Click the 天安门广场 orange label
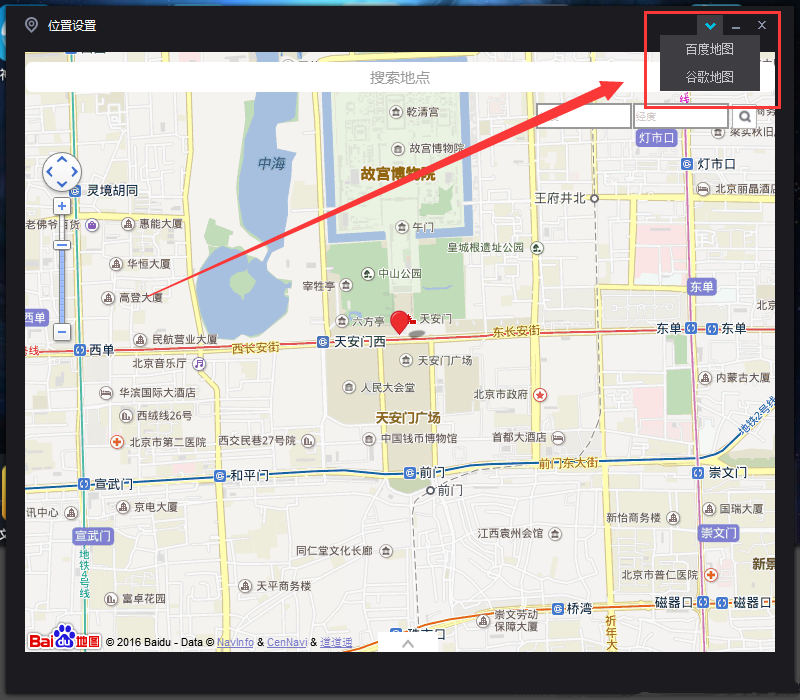This screenshot has height=700, width=800. click(x=408, y=418)
